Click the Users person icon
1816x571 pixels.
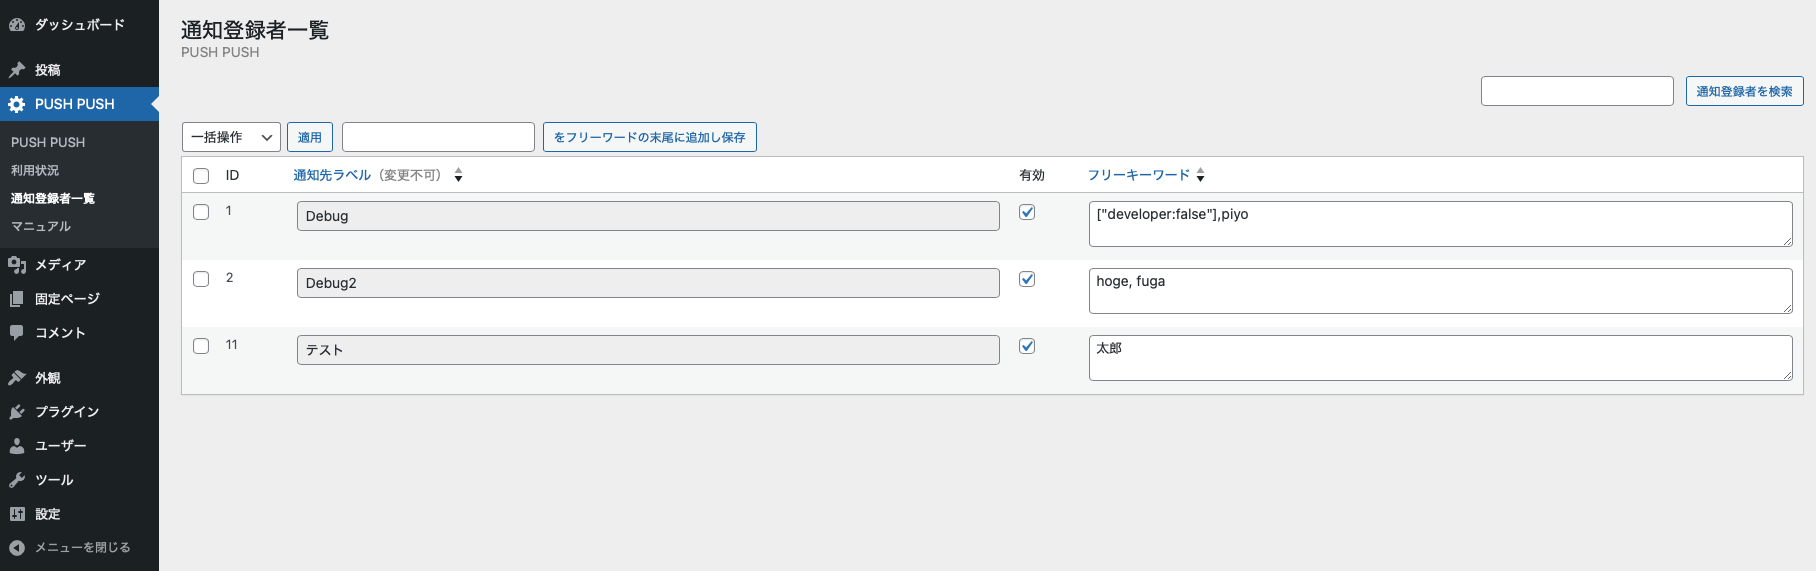17,446
